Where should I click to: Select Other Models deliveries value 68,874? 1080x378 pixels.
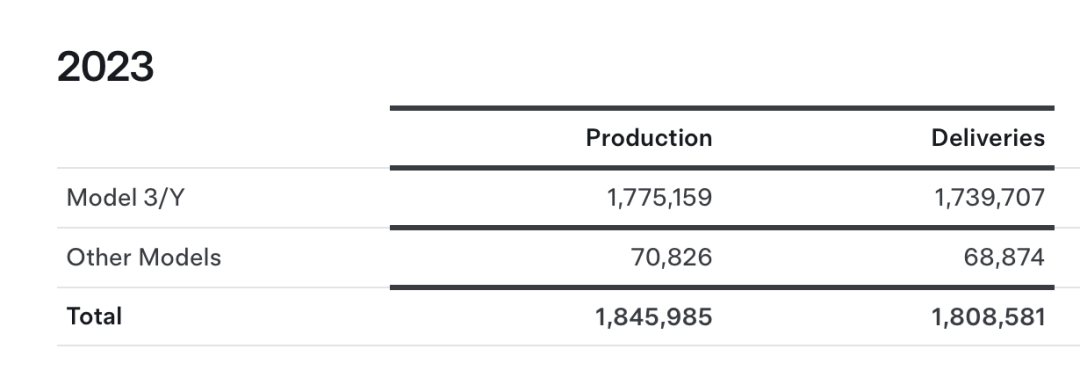point(1004,258)
